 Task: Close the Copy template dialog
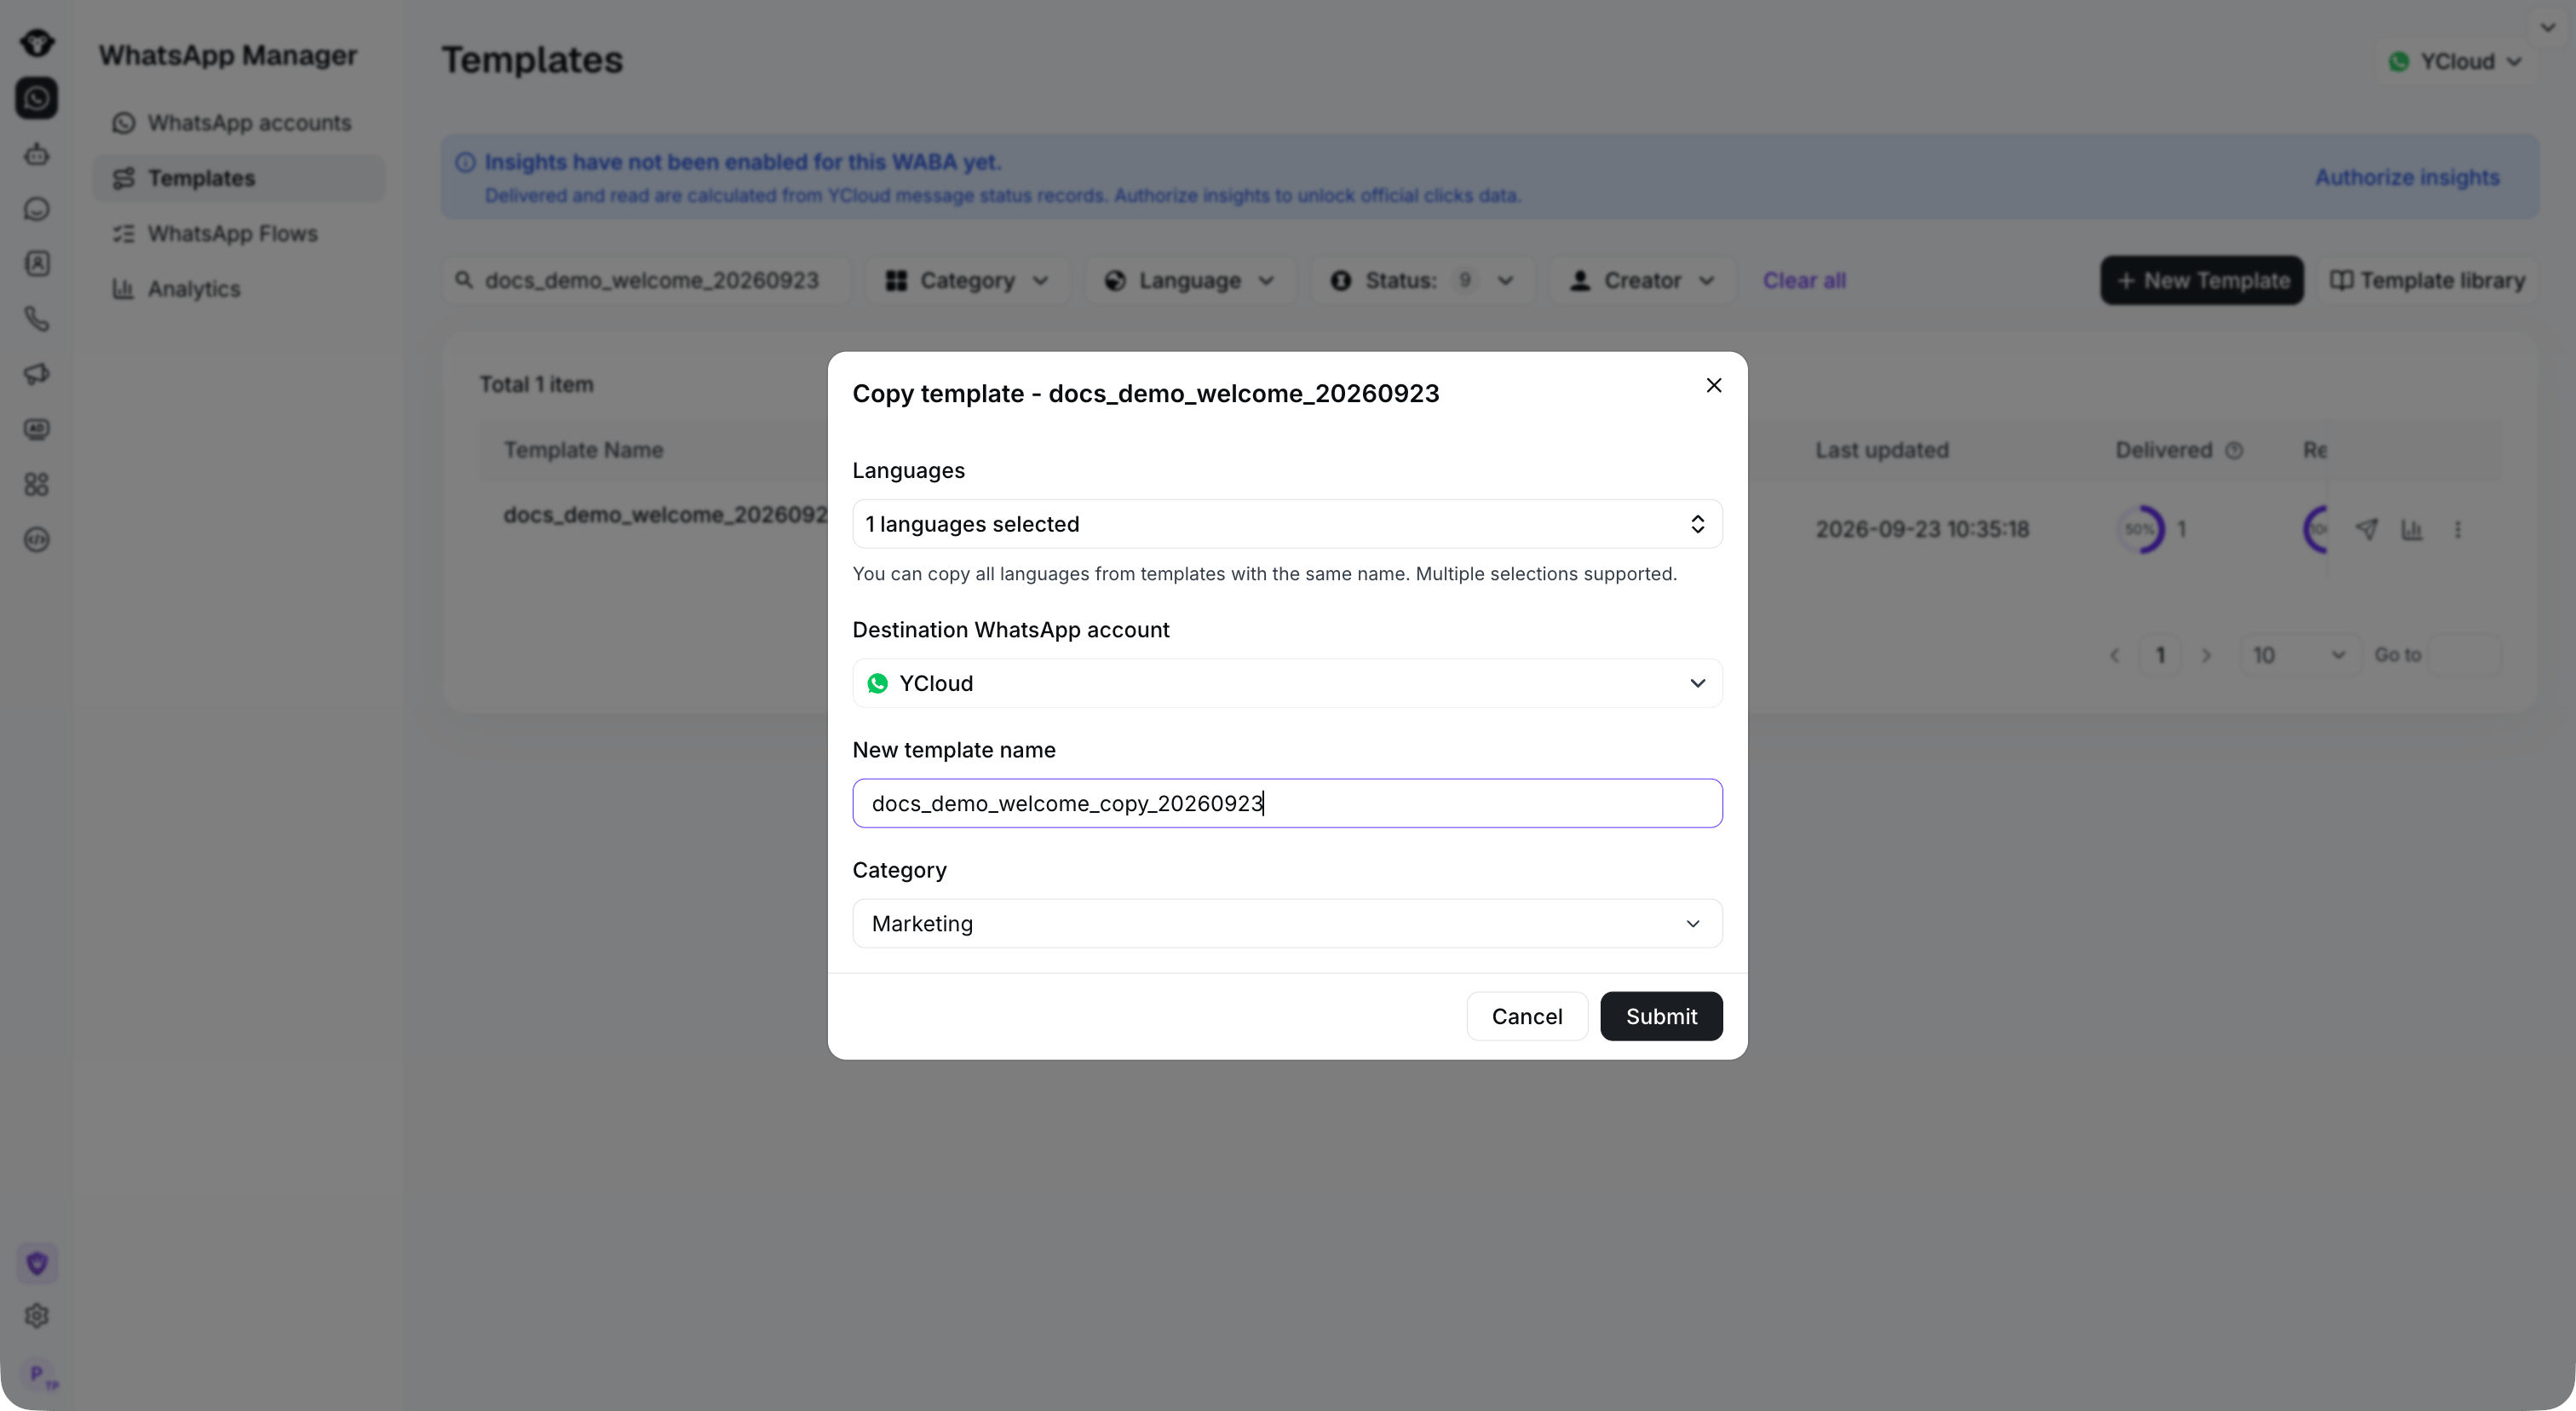pyautogui.click(x=1713, y=385)
